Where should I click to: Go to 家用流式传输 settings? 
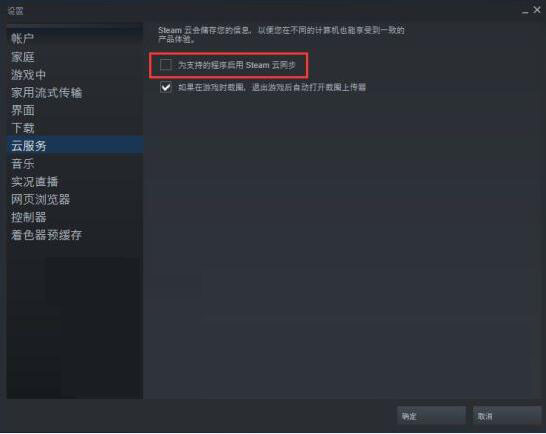46,93
